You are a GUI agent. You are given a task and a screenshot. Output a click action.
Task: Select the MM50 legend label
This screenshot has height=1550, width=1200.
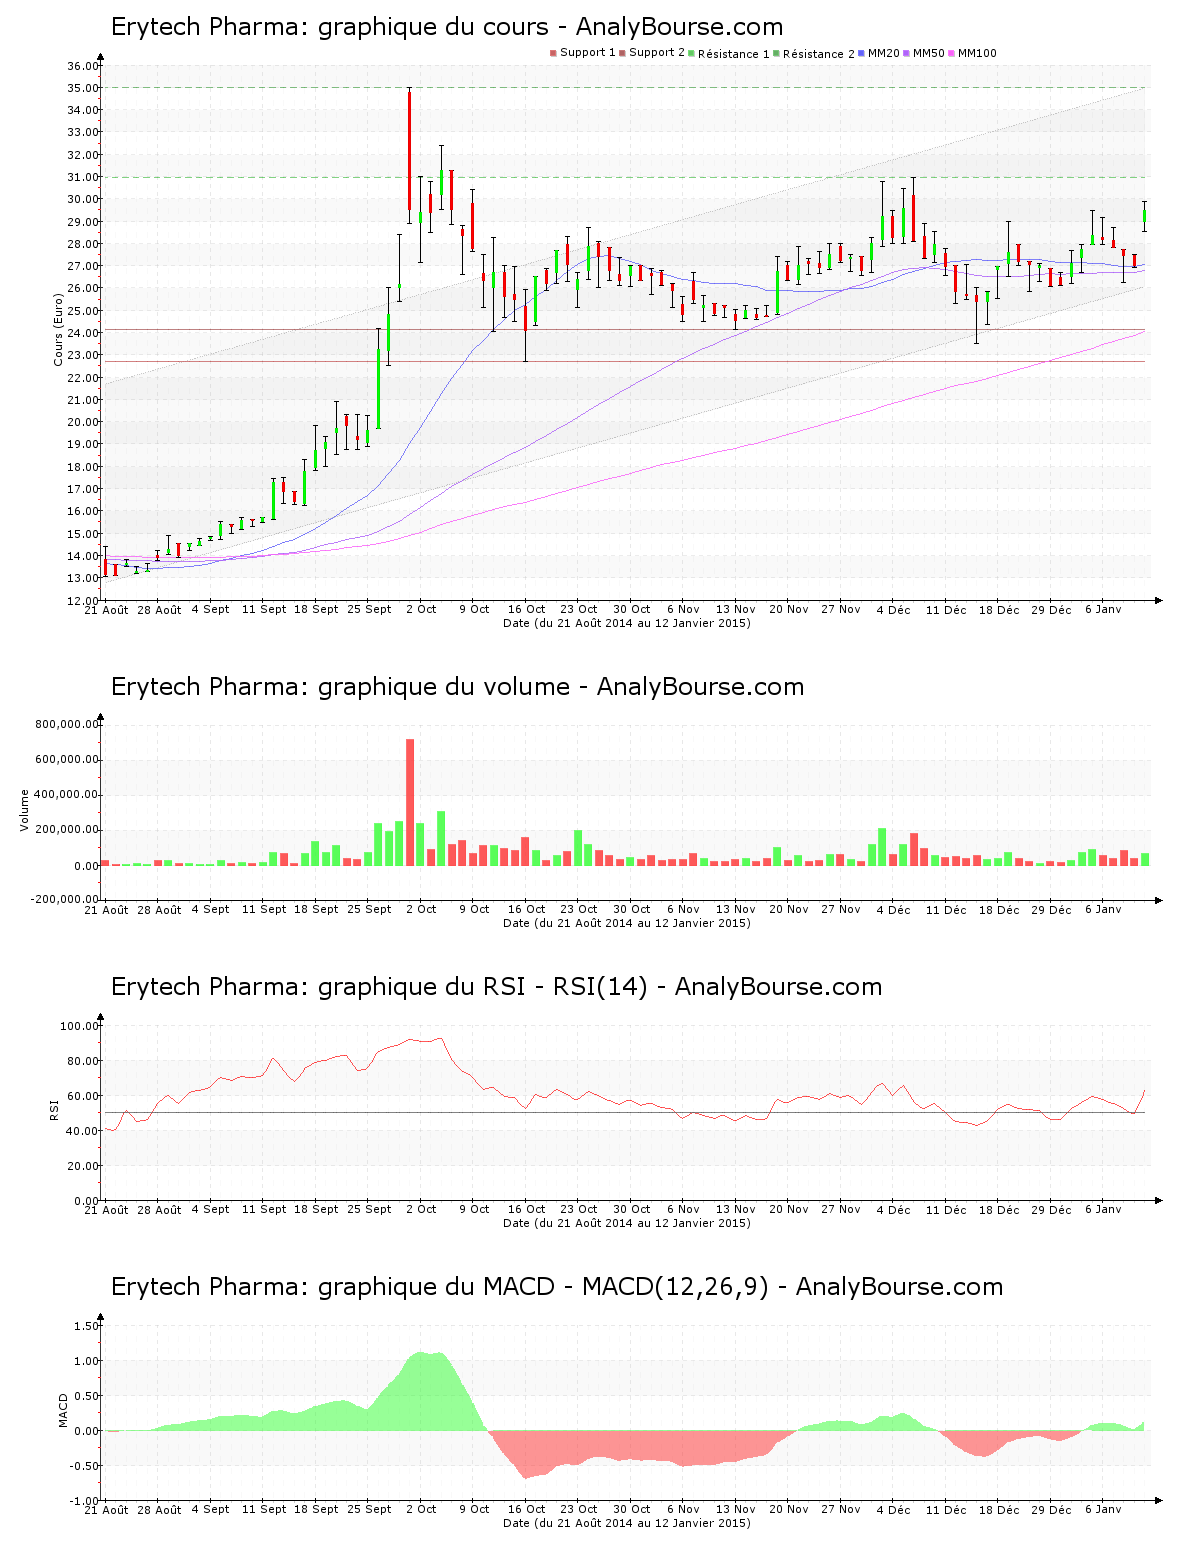click(x=929, y=53)
